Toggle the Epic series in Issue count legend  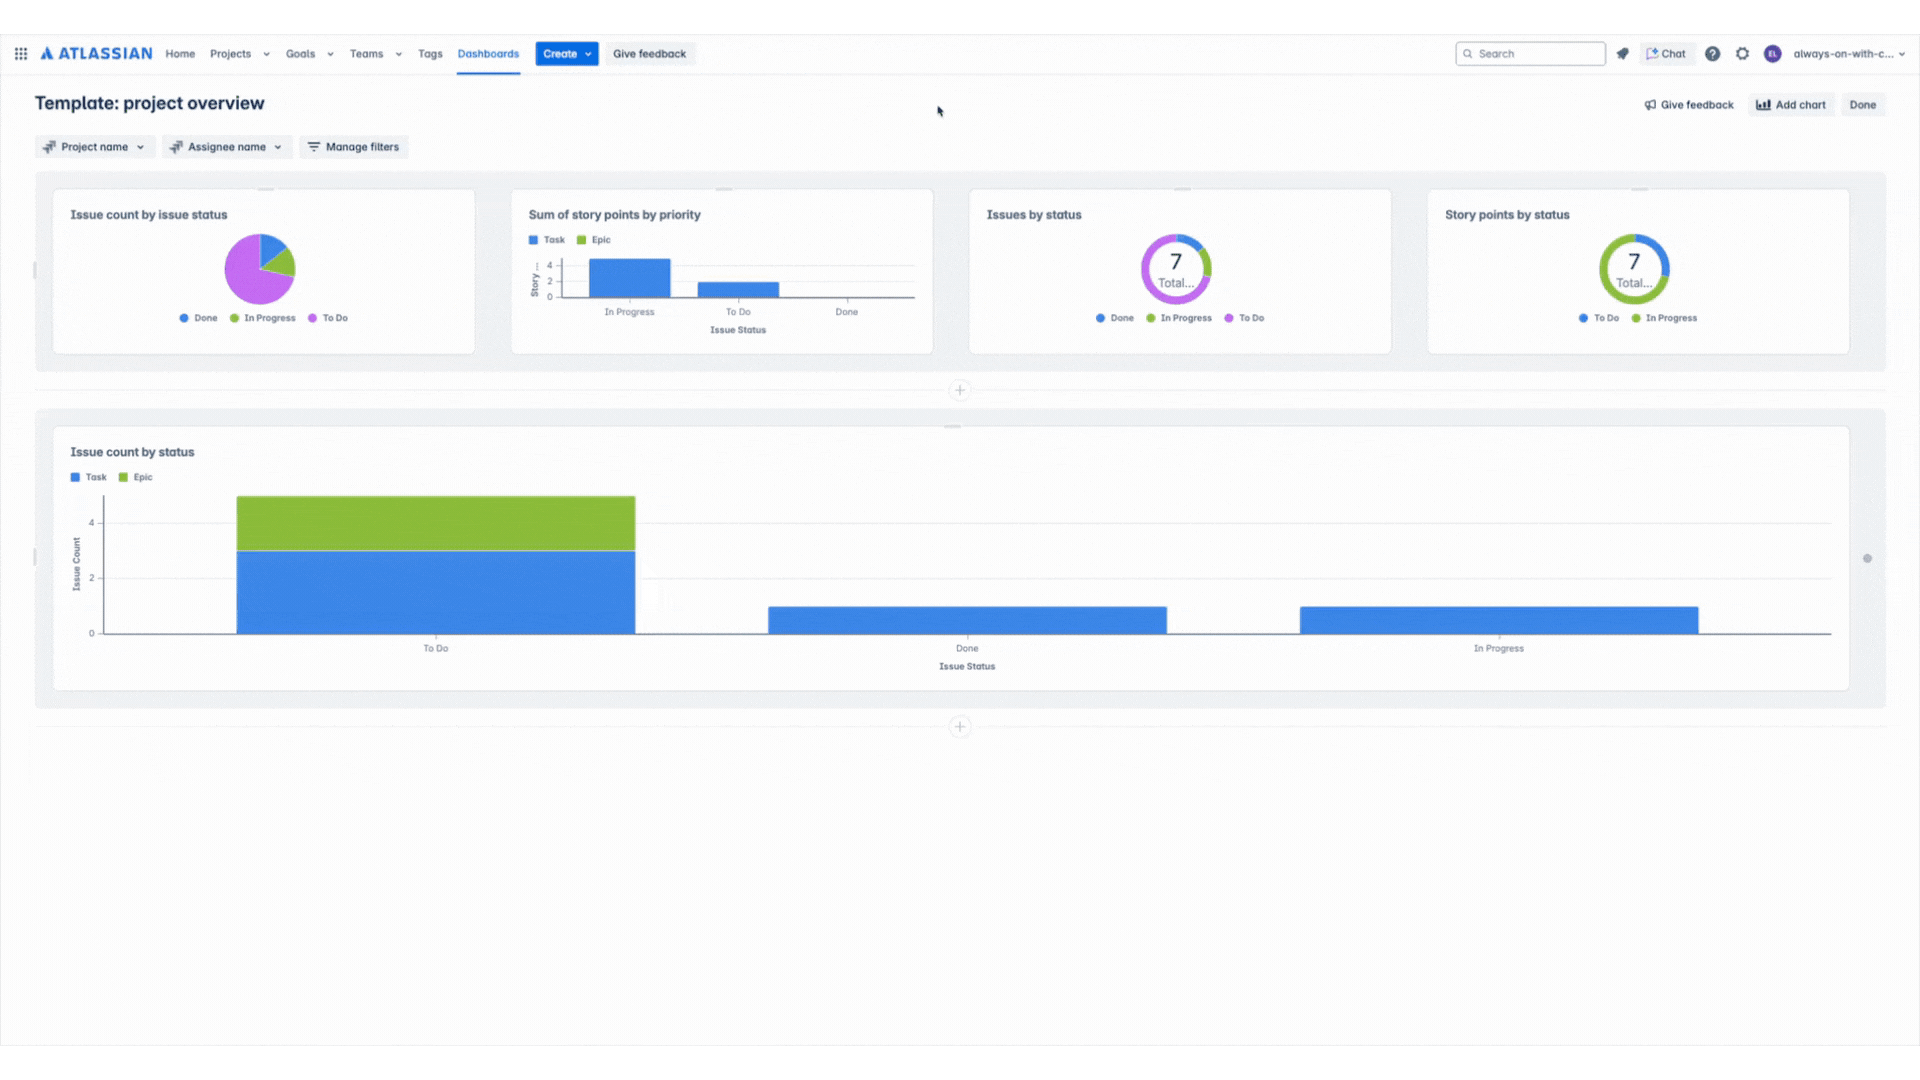click(137, 477)
